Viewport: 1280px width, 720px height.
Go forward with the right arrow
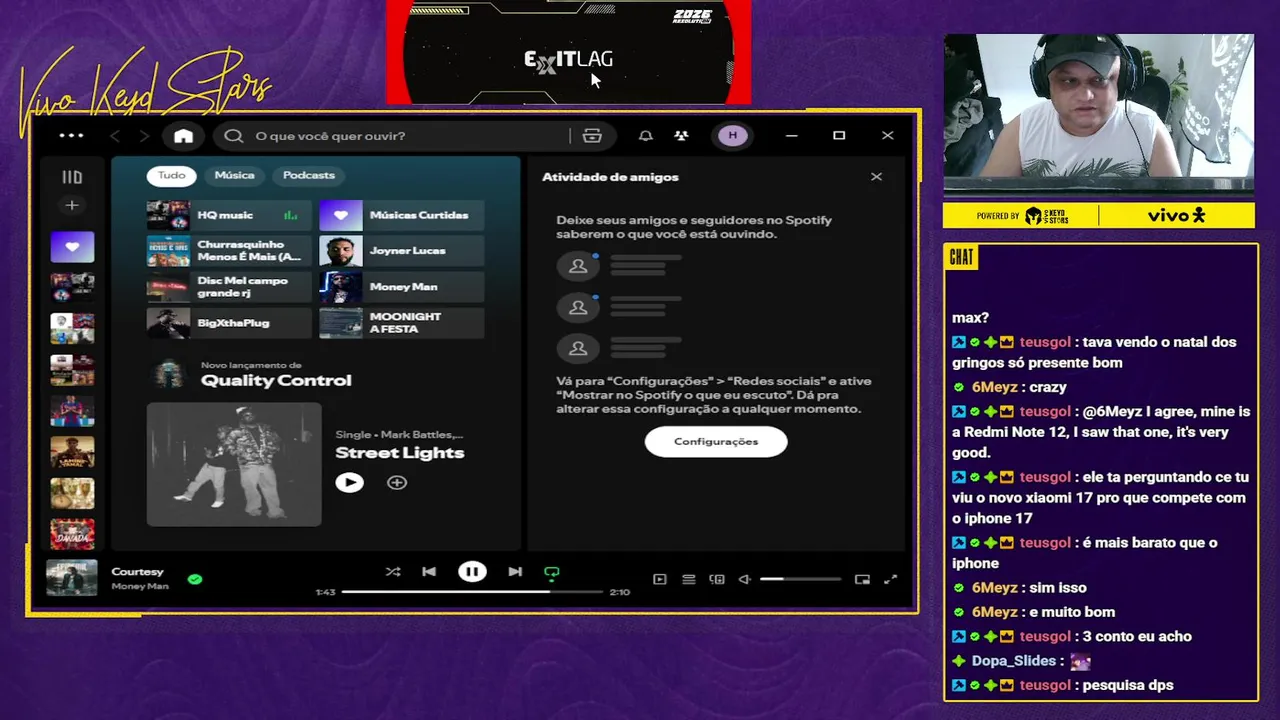click(x=144, y=136)
